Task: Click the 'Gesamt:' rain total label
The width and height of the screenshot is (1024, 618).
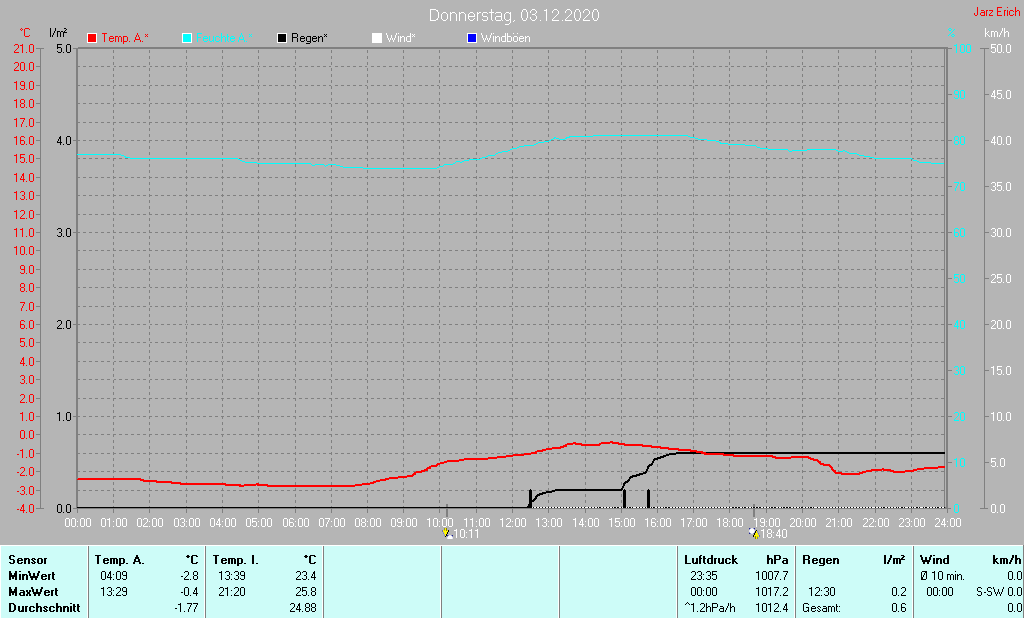Action: [822, 608]
